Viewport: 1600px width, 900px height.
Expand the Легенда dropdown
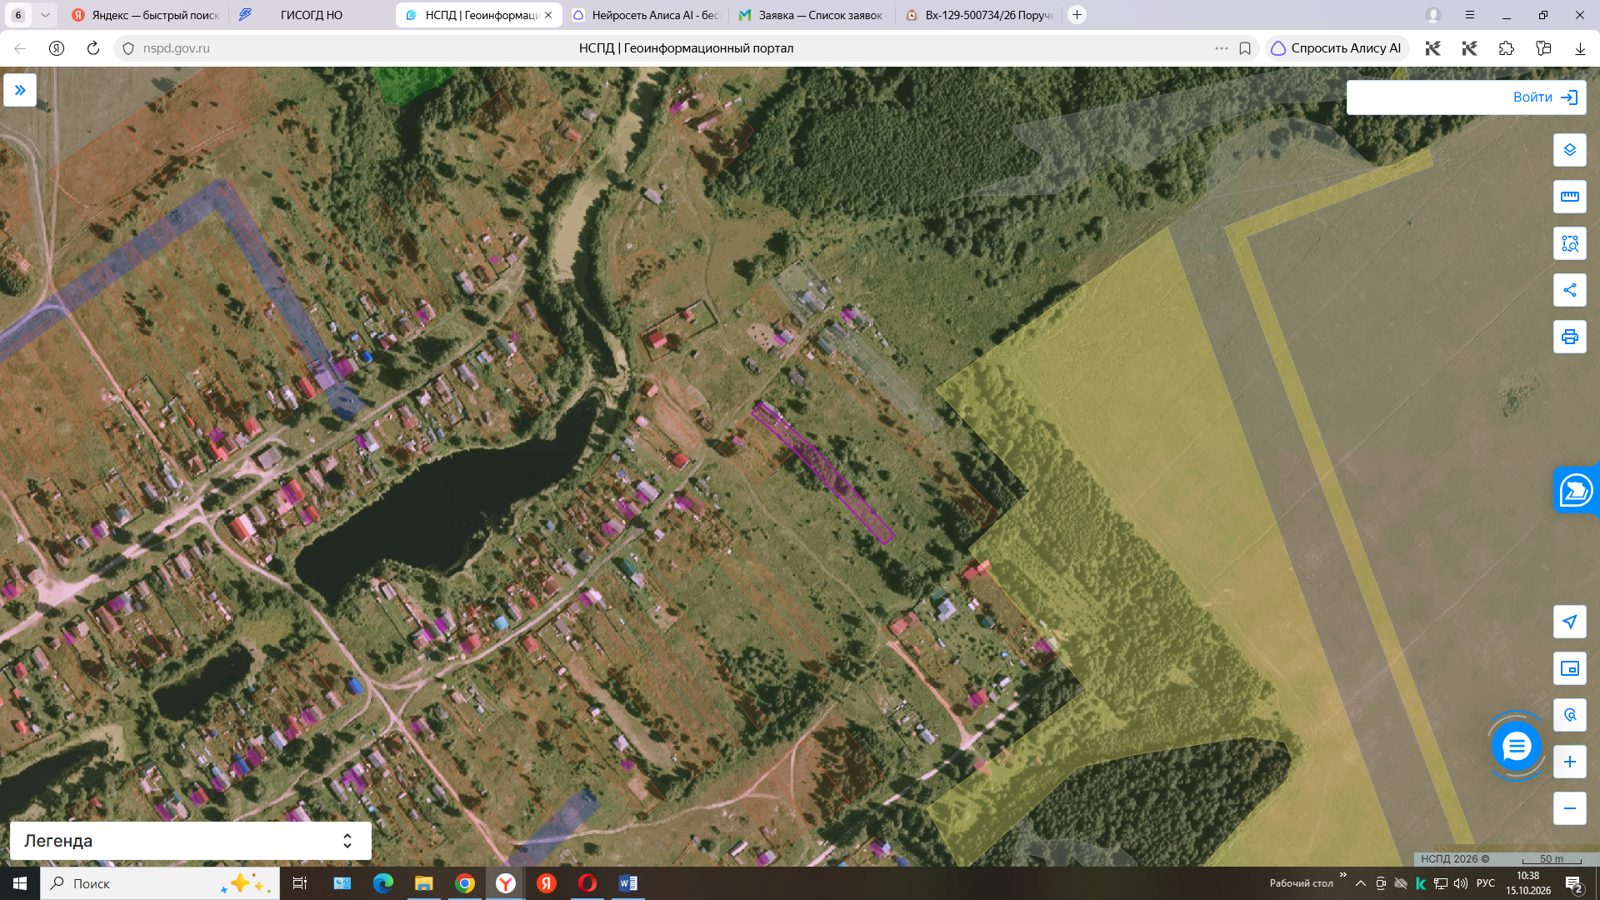pyautogui.click(x=190, y=841)
